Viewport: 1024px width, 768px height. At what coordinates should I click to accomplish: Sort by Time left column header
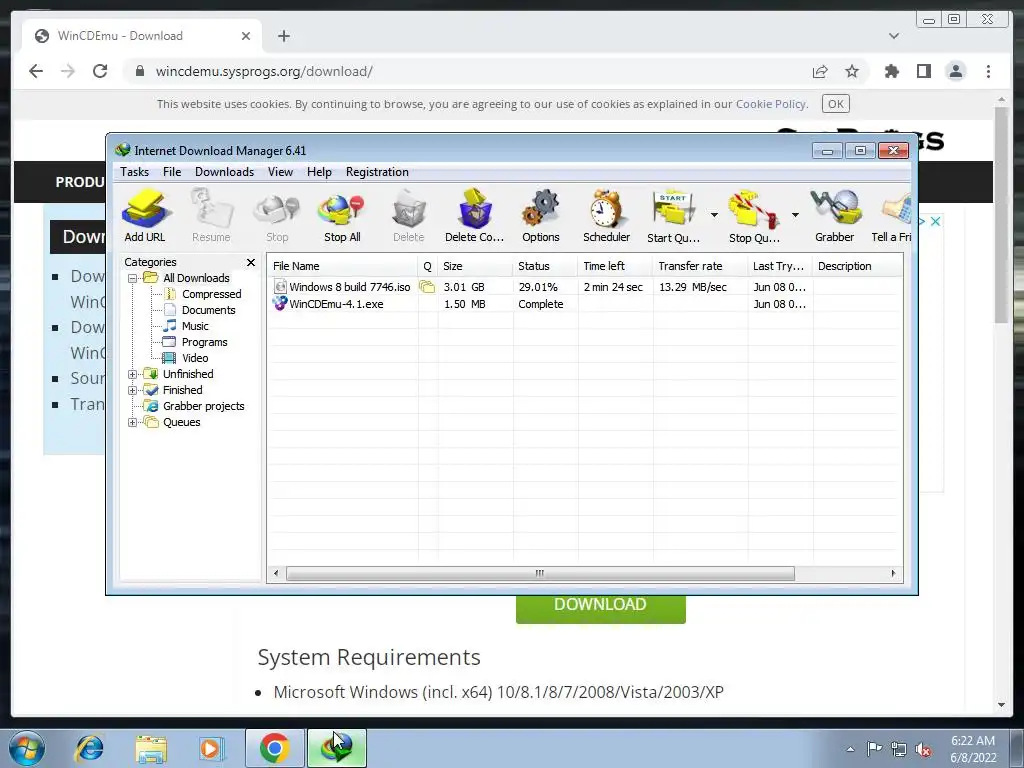[615, 266]
